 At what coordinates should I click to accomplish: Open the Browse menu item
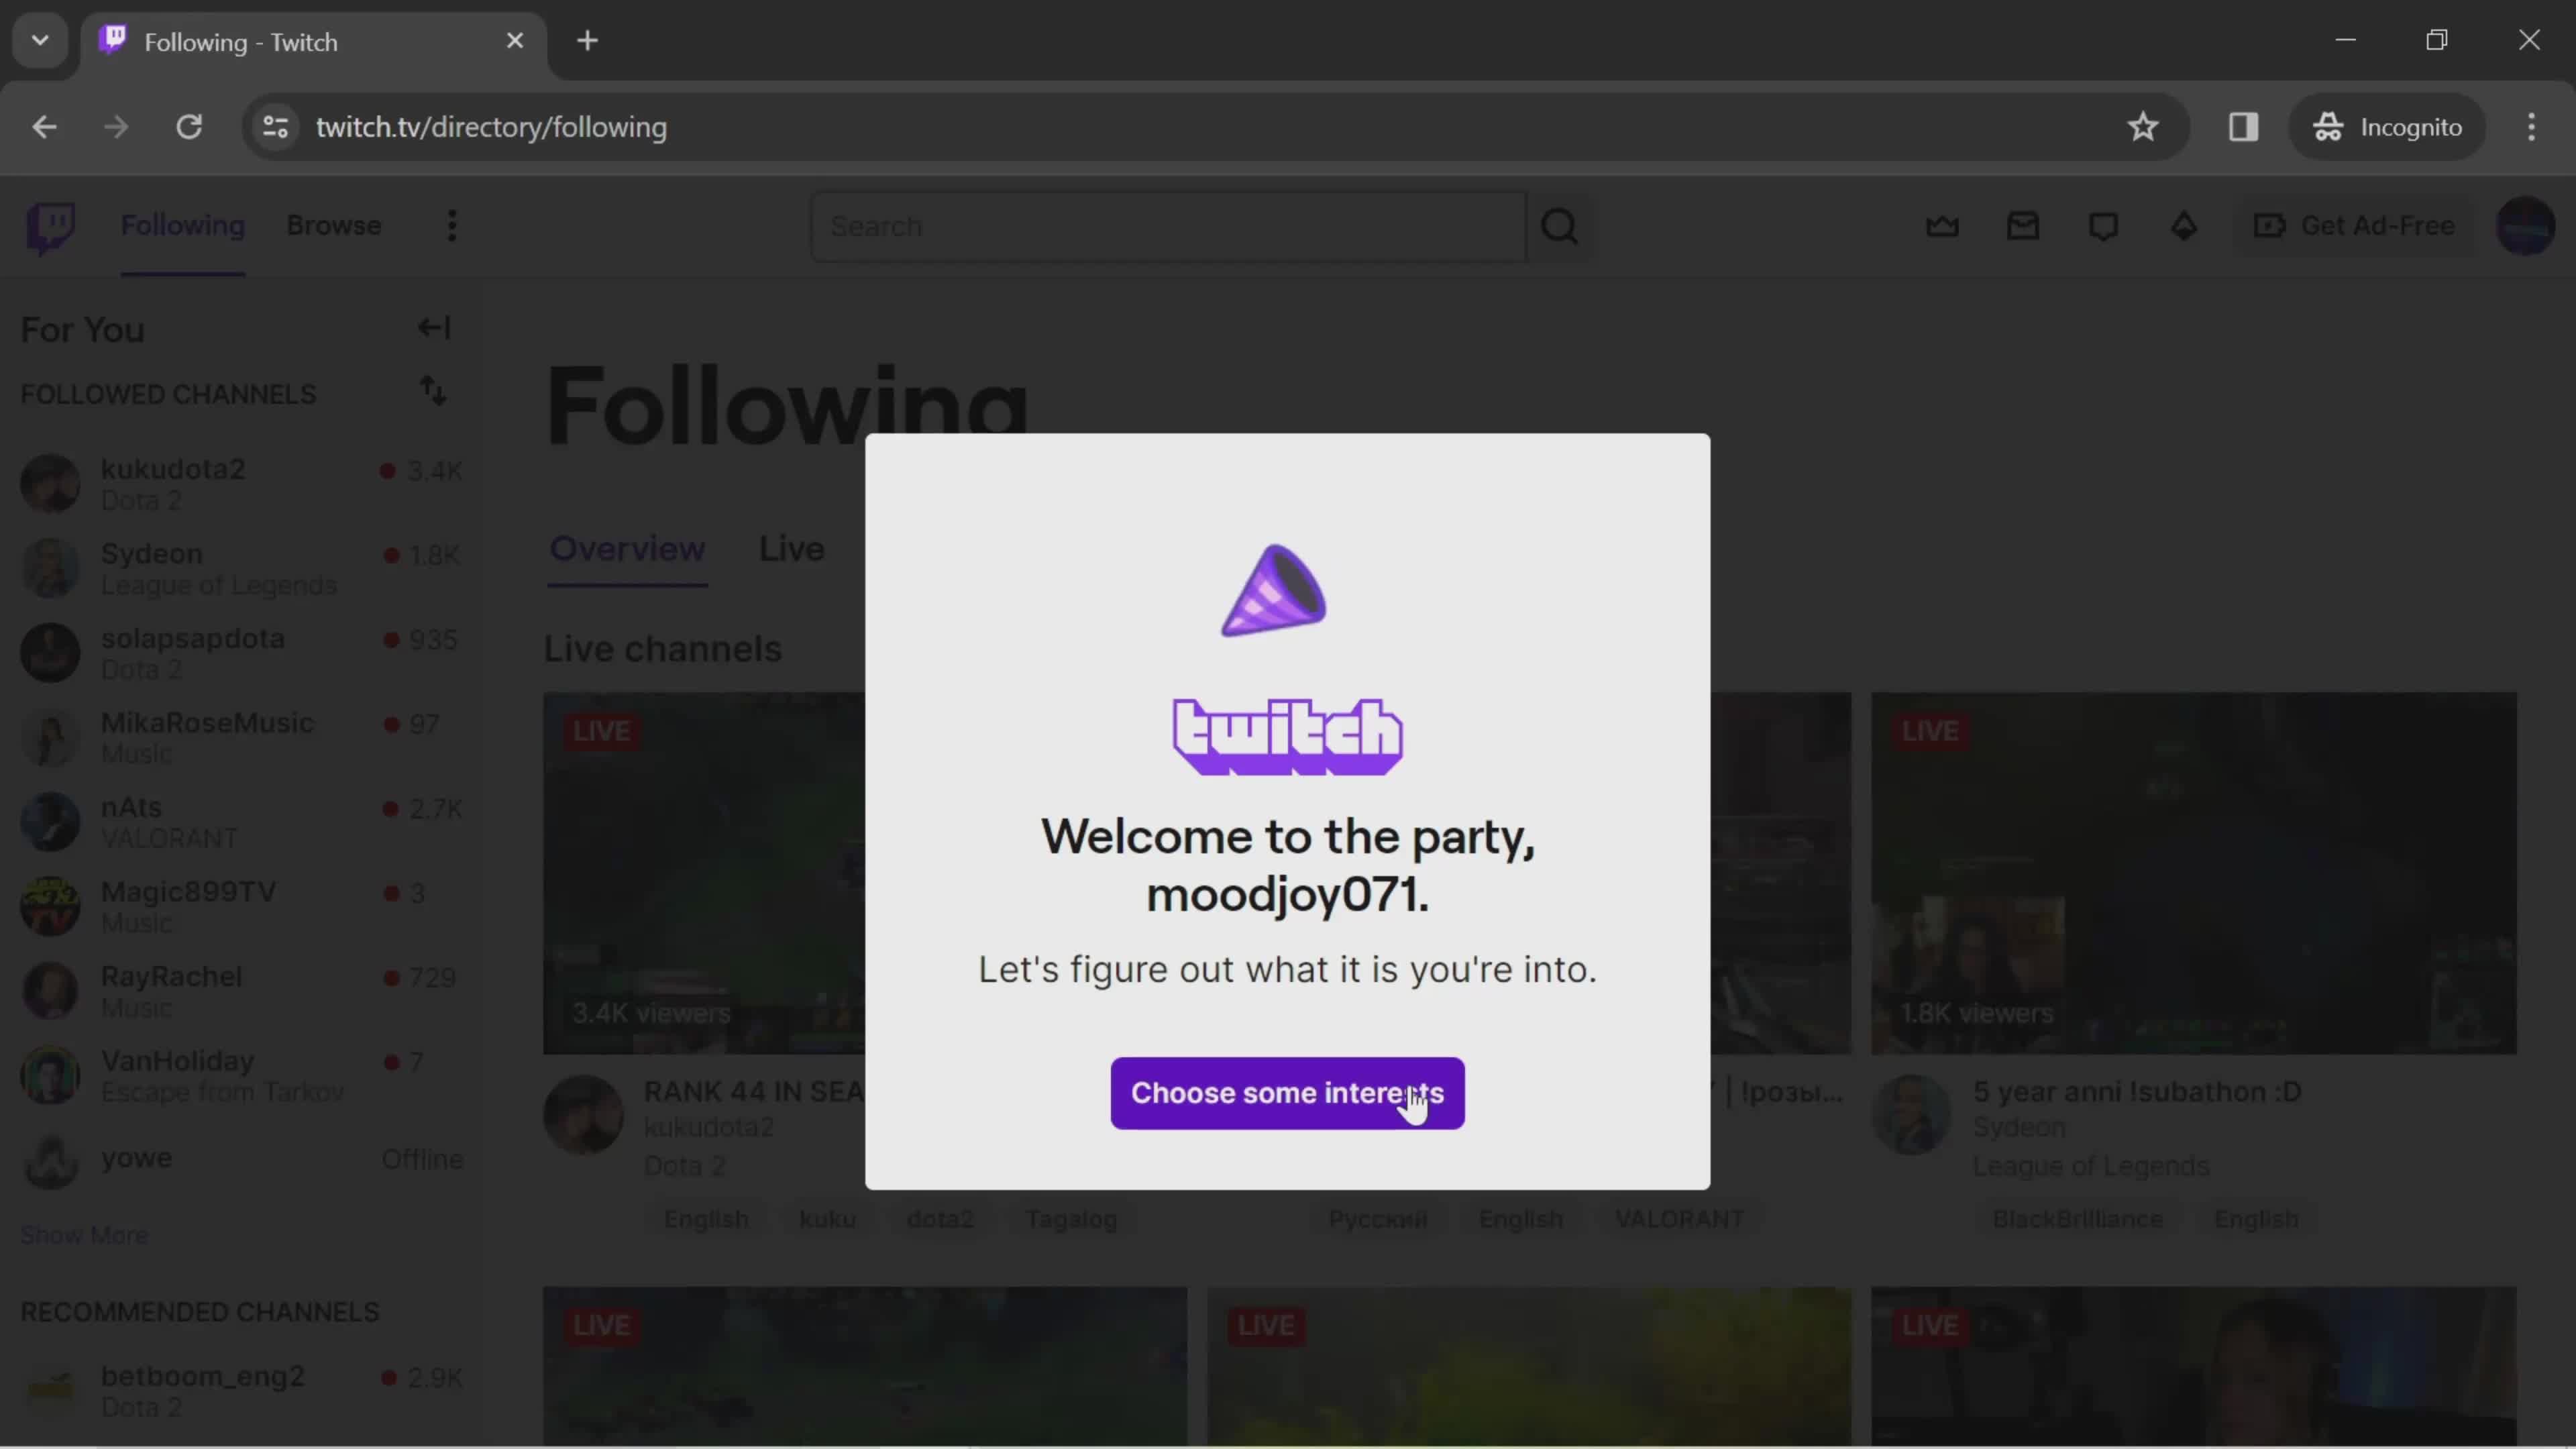click(334, 225)
